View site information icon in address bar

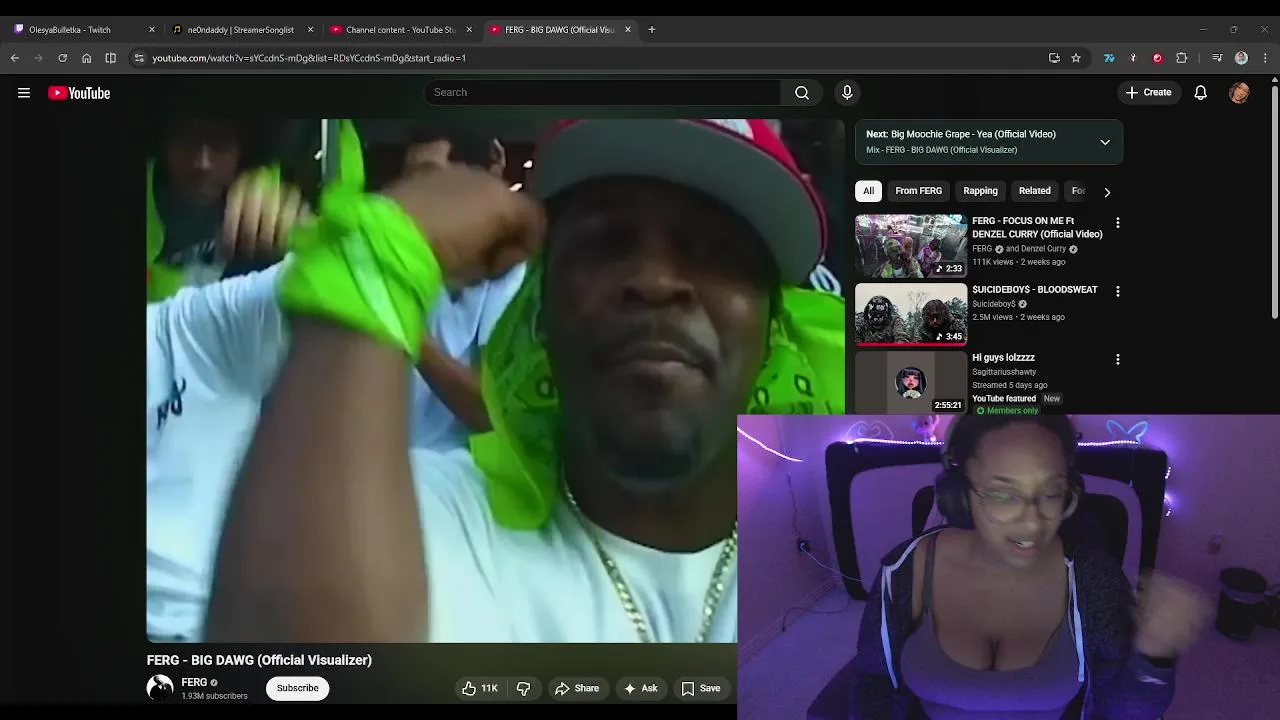[x=139, y=58]
